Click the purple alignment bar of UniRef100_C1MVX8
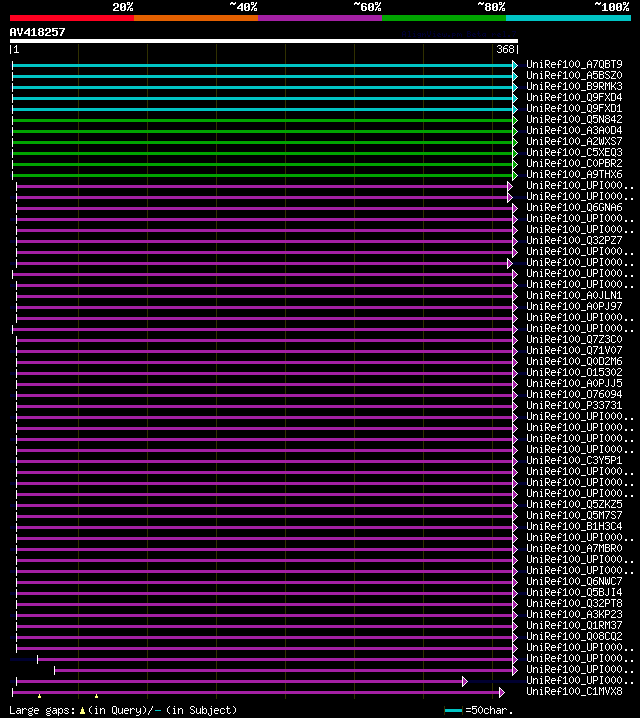The height and width of the screenshot is (718, 640). pos(256,692)
